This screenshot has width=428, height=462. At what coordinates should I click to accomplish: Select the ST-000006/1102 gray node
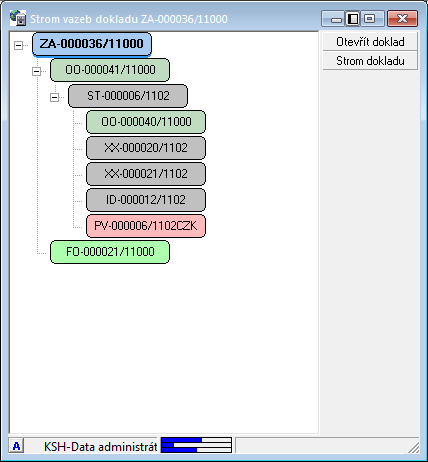pyautogui.click(x=128, y=96)
